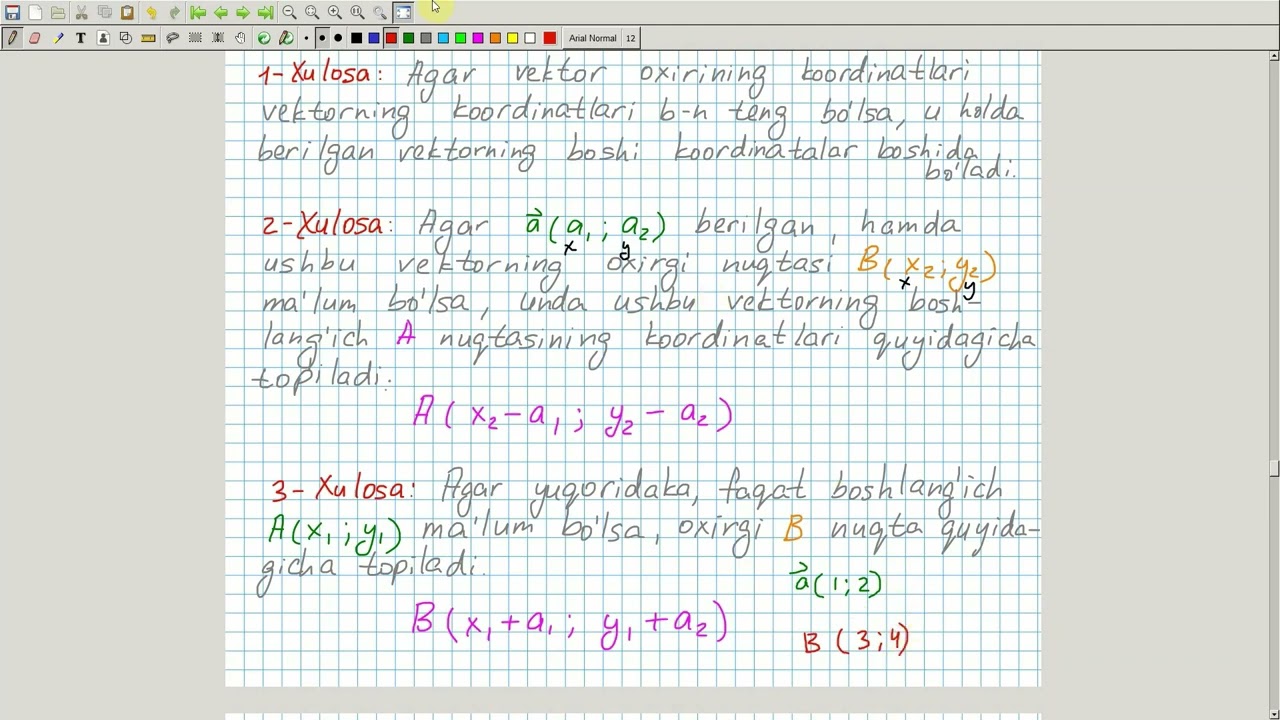Image resolution: width=1280 pixels, height=720 pixels.
Task: Pick the blue color swatch
Action: (x=374, y=38)
